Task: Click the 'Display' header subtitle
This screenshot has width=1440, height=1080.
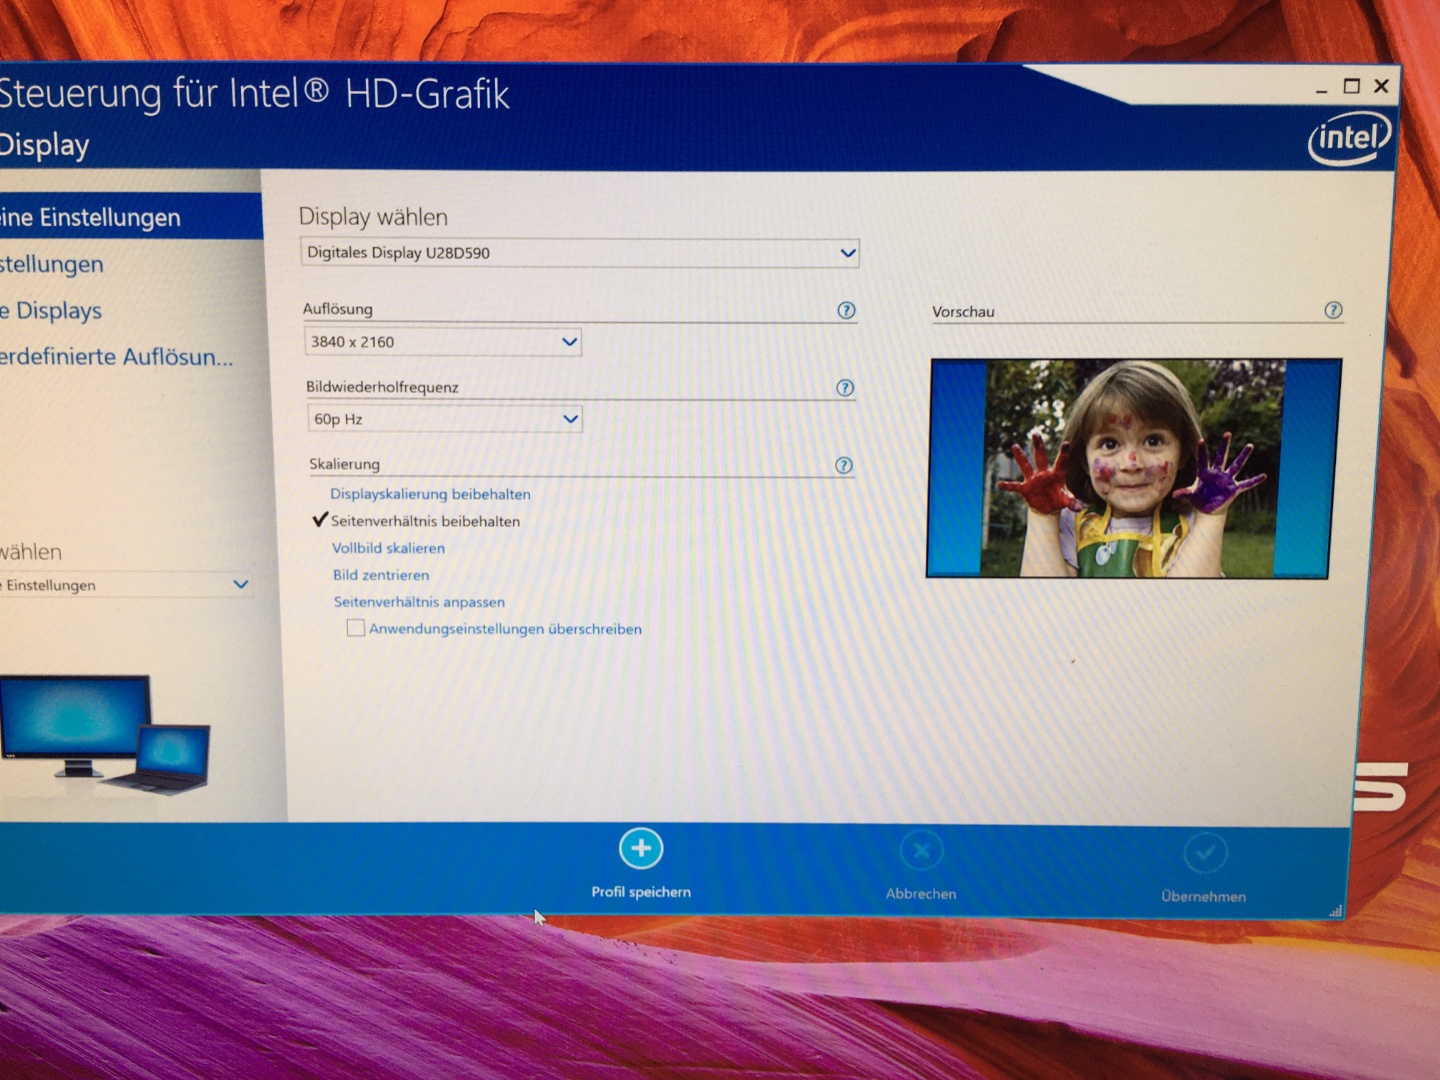Action: (x=45, y=146)
